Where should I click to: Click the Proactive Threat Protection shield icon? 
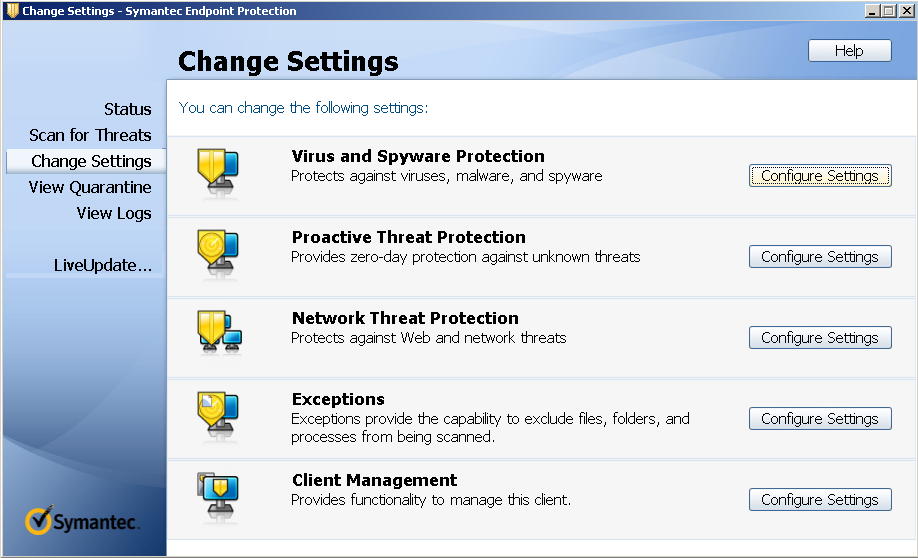click(x=218, y=253)
